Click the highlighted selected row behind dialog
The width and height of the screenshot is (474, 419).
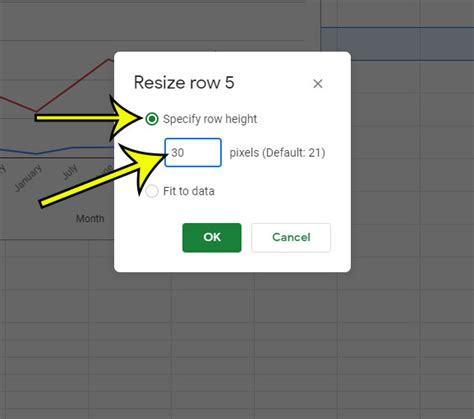pos(397,44)
